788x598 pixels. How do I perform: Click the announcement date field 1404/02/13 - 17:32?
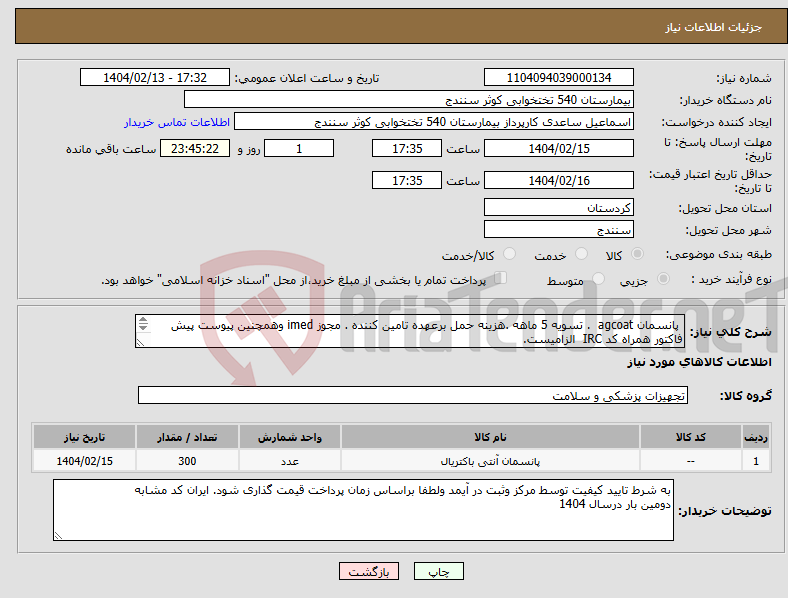(x=155, y=78)
